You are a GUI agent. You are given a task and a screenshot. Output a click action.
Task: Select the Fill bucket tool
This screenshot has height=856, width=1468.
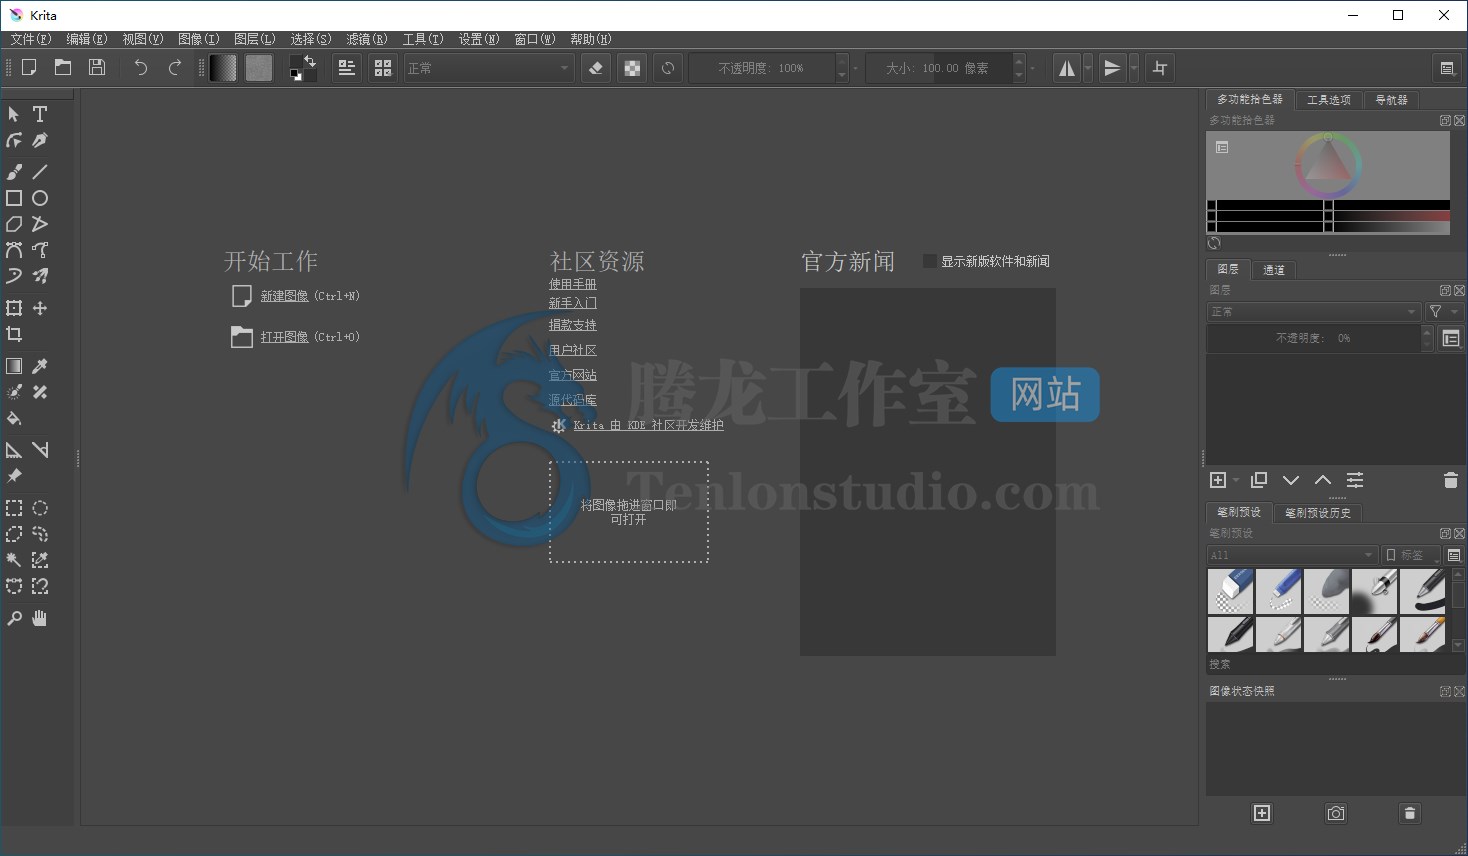pyautogui.click(x=14, y=418)
